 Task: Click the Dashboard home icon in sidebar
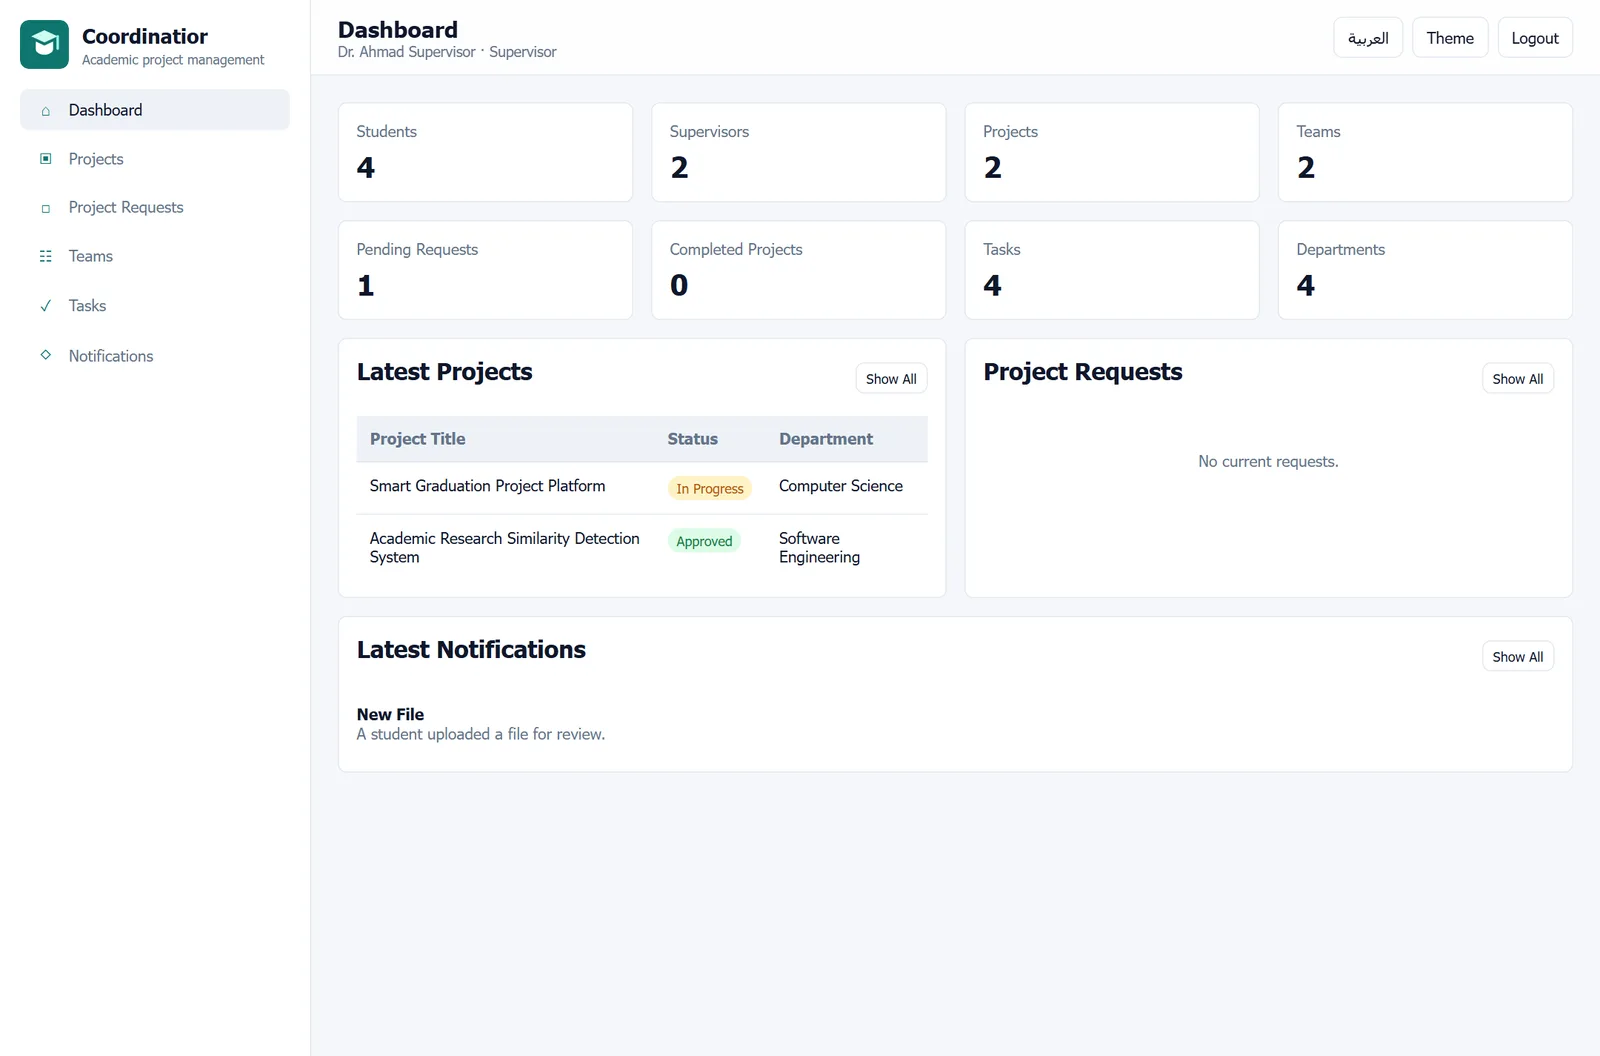[45, 111]
